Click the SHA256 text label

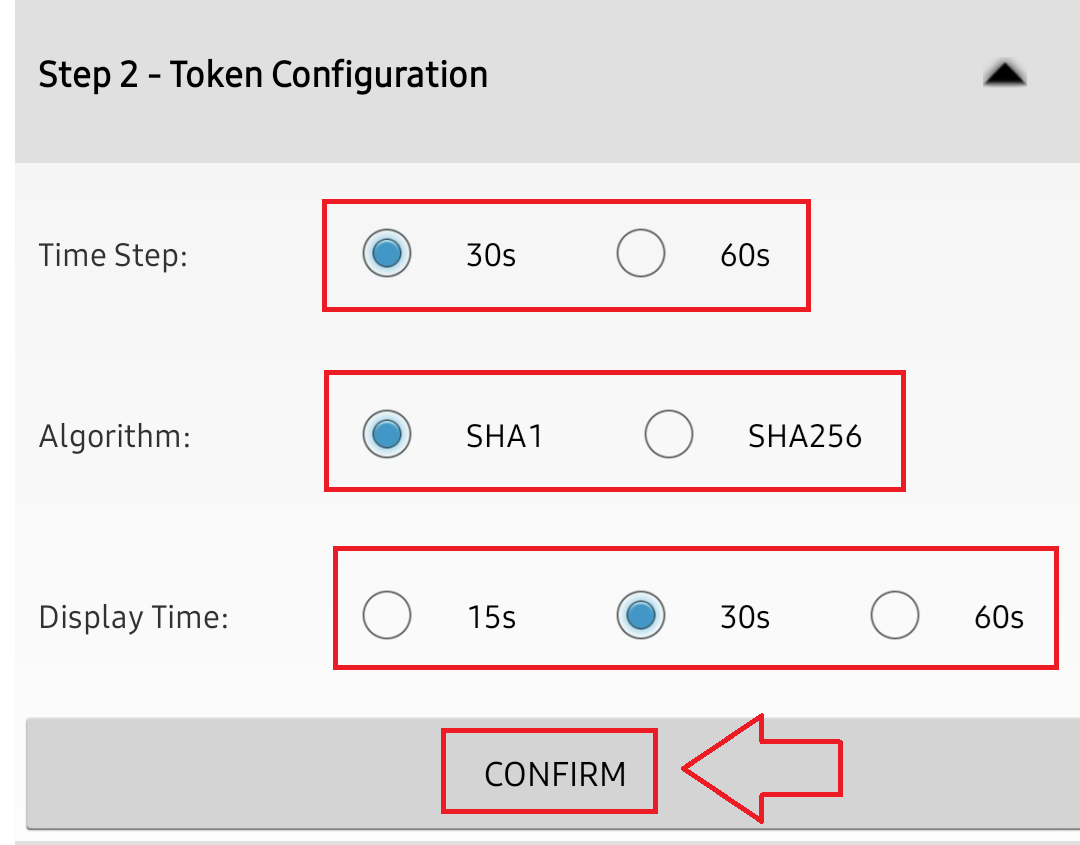tap(805, 437)
